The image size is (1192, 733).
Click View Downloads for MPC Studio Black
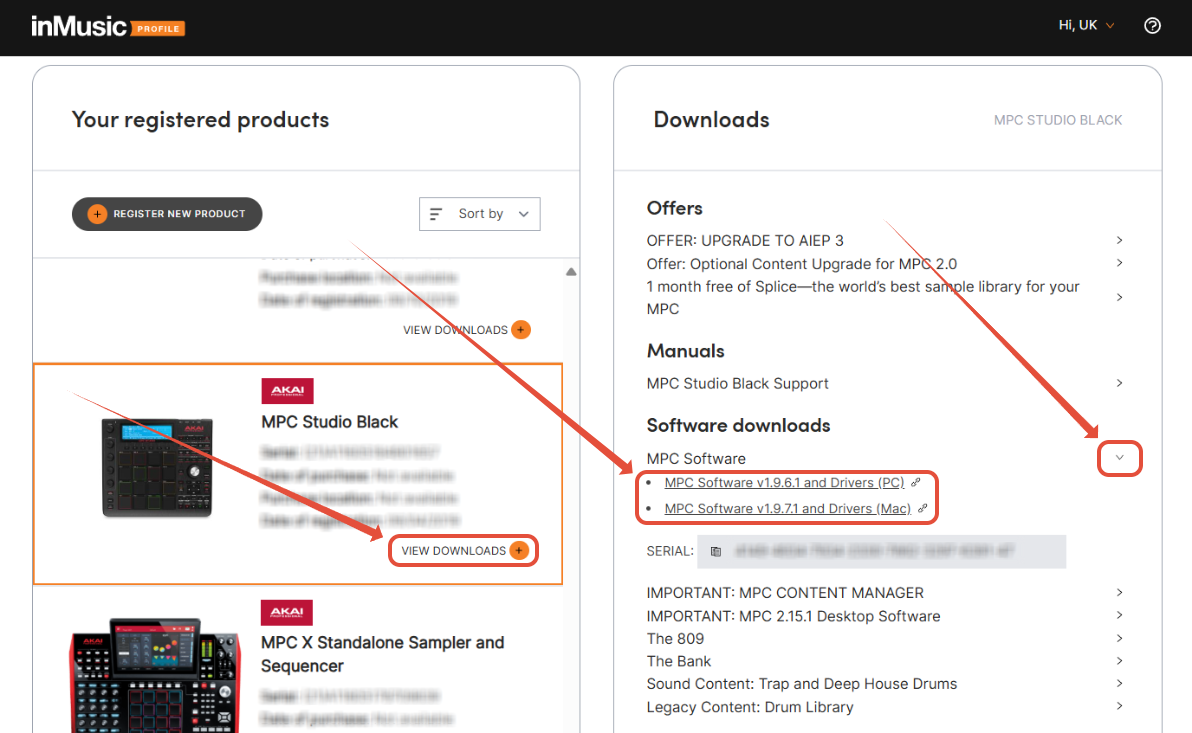464,551
